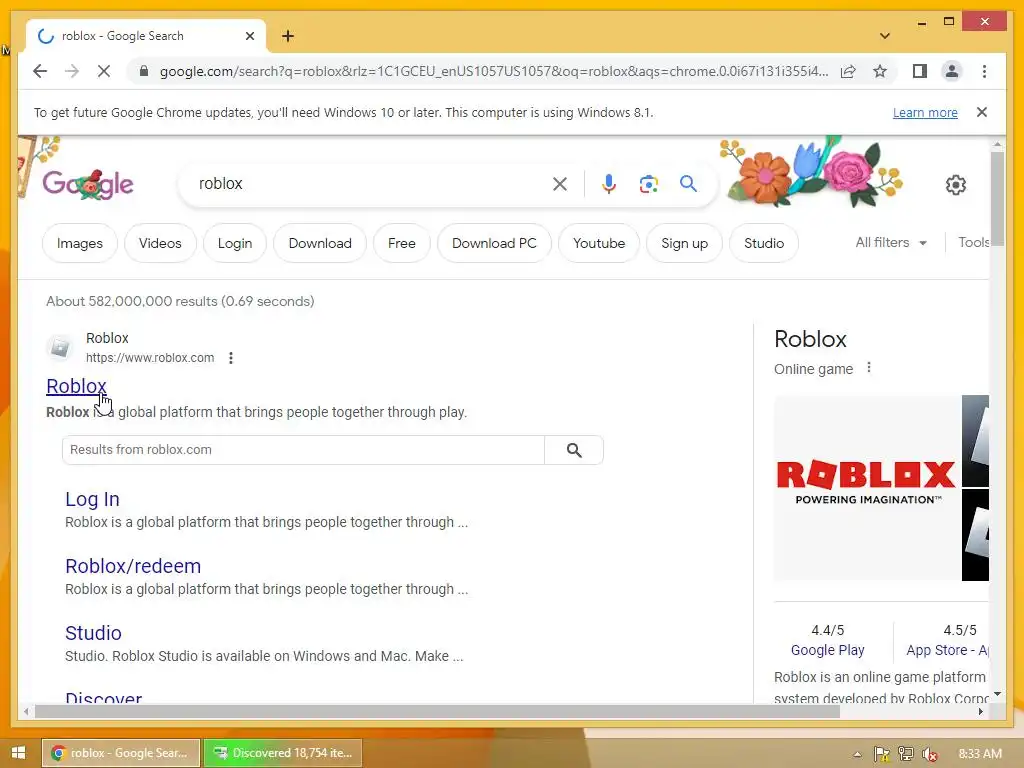Image resolution: width=1024 pixels, height=768 pixels.
Task: Click the forward navigation arrow
Action: click(72, 71)
